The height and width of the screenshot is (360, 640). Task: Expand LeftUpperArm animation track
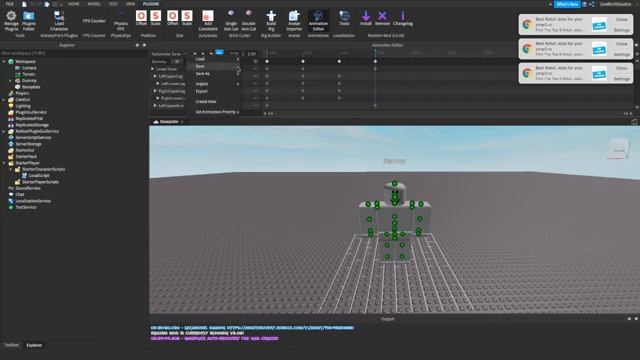coord(155,106)
